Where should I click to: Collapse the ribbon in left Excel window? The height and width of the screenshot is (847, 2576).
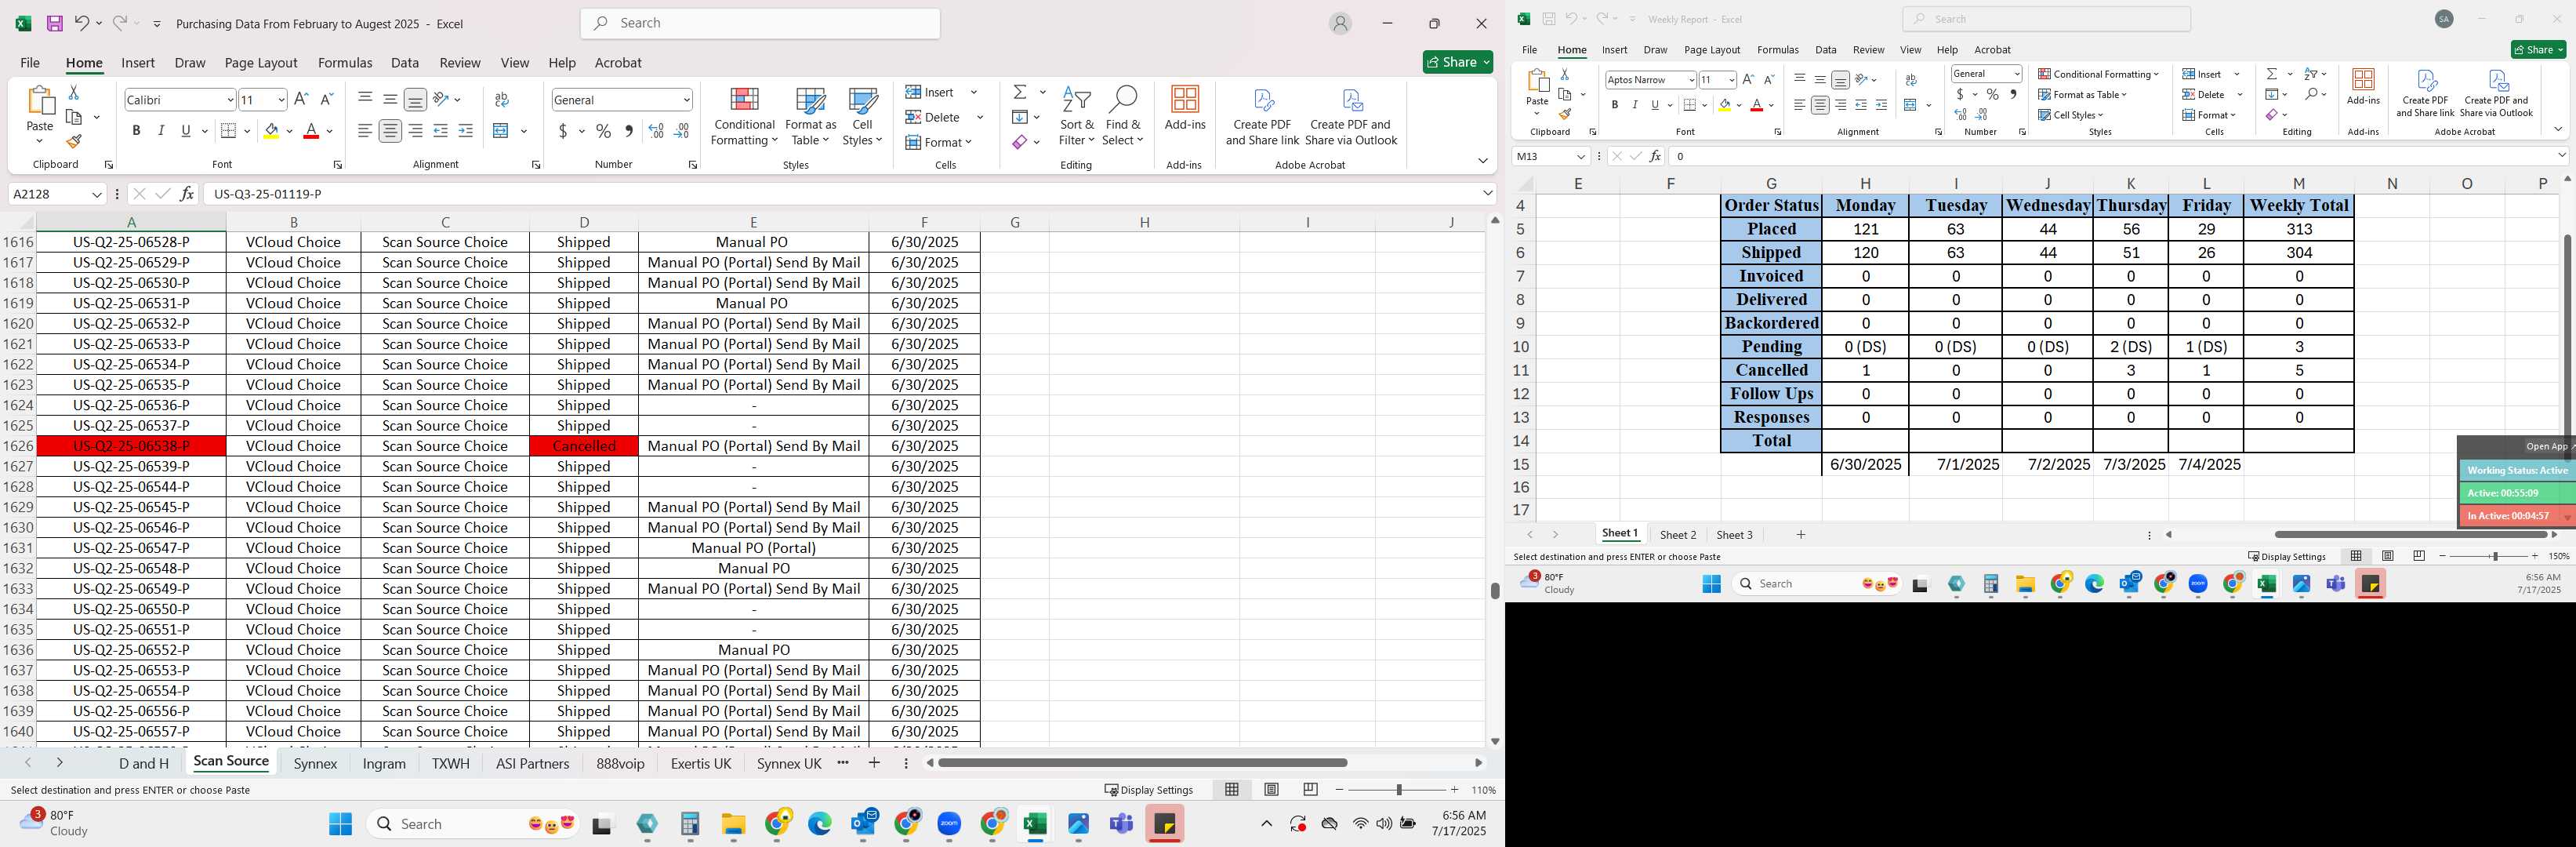tap(1482, 161)
